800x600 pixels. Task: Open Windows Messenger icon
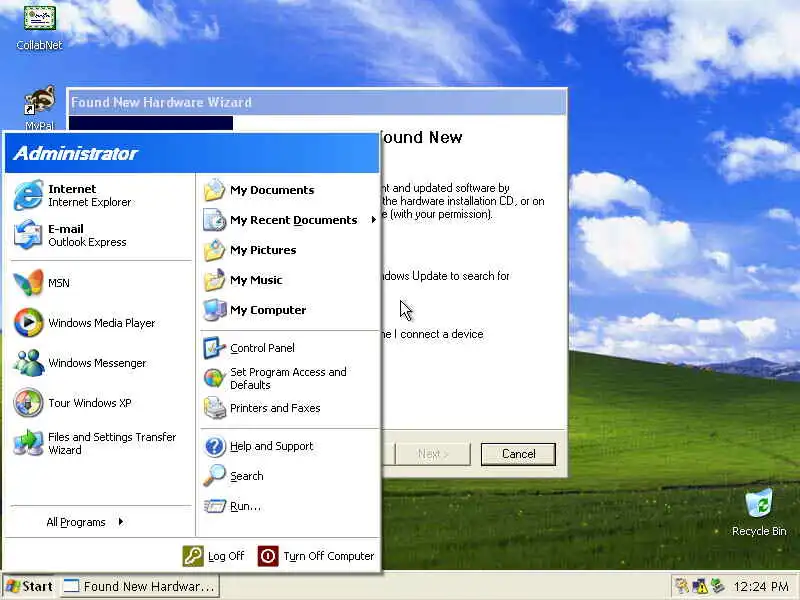[x=28, y=363]
